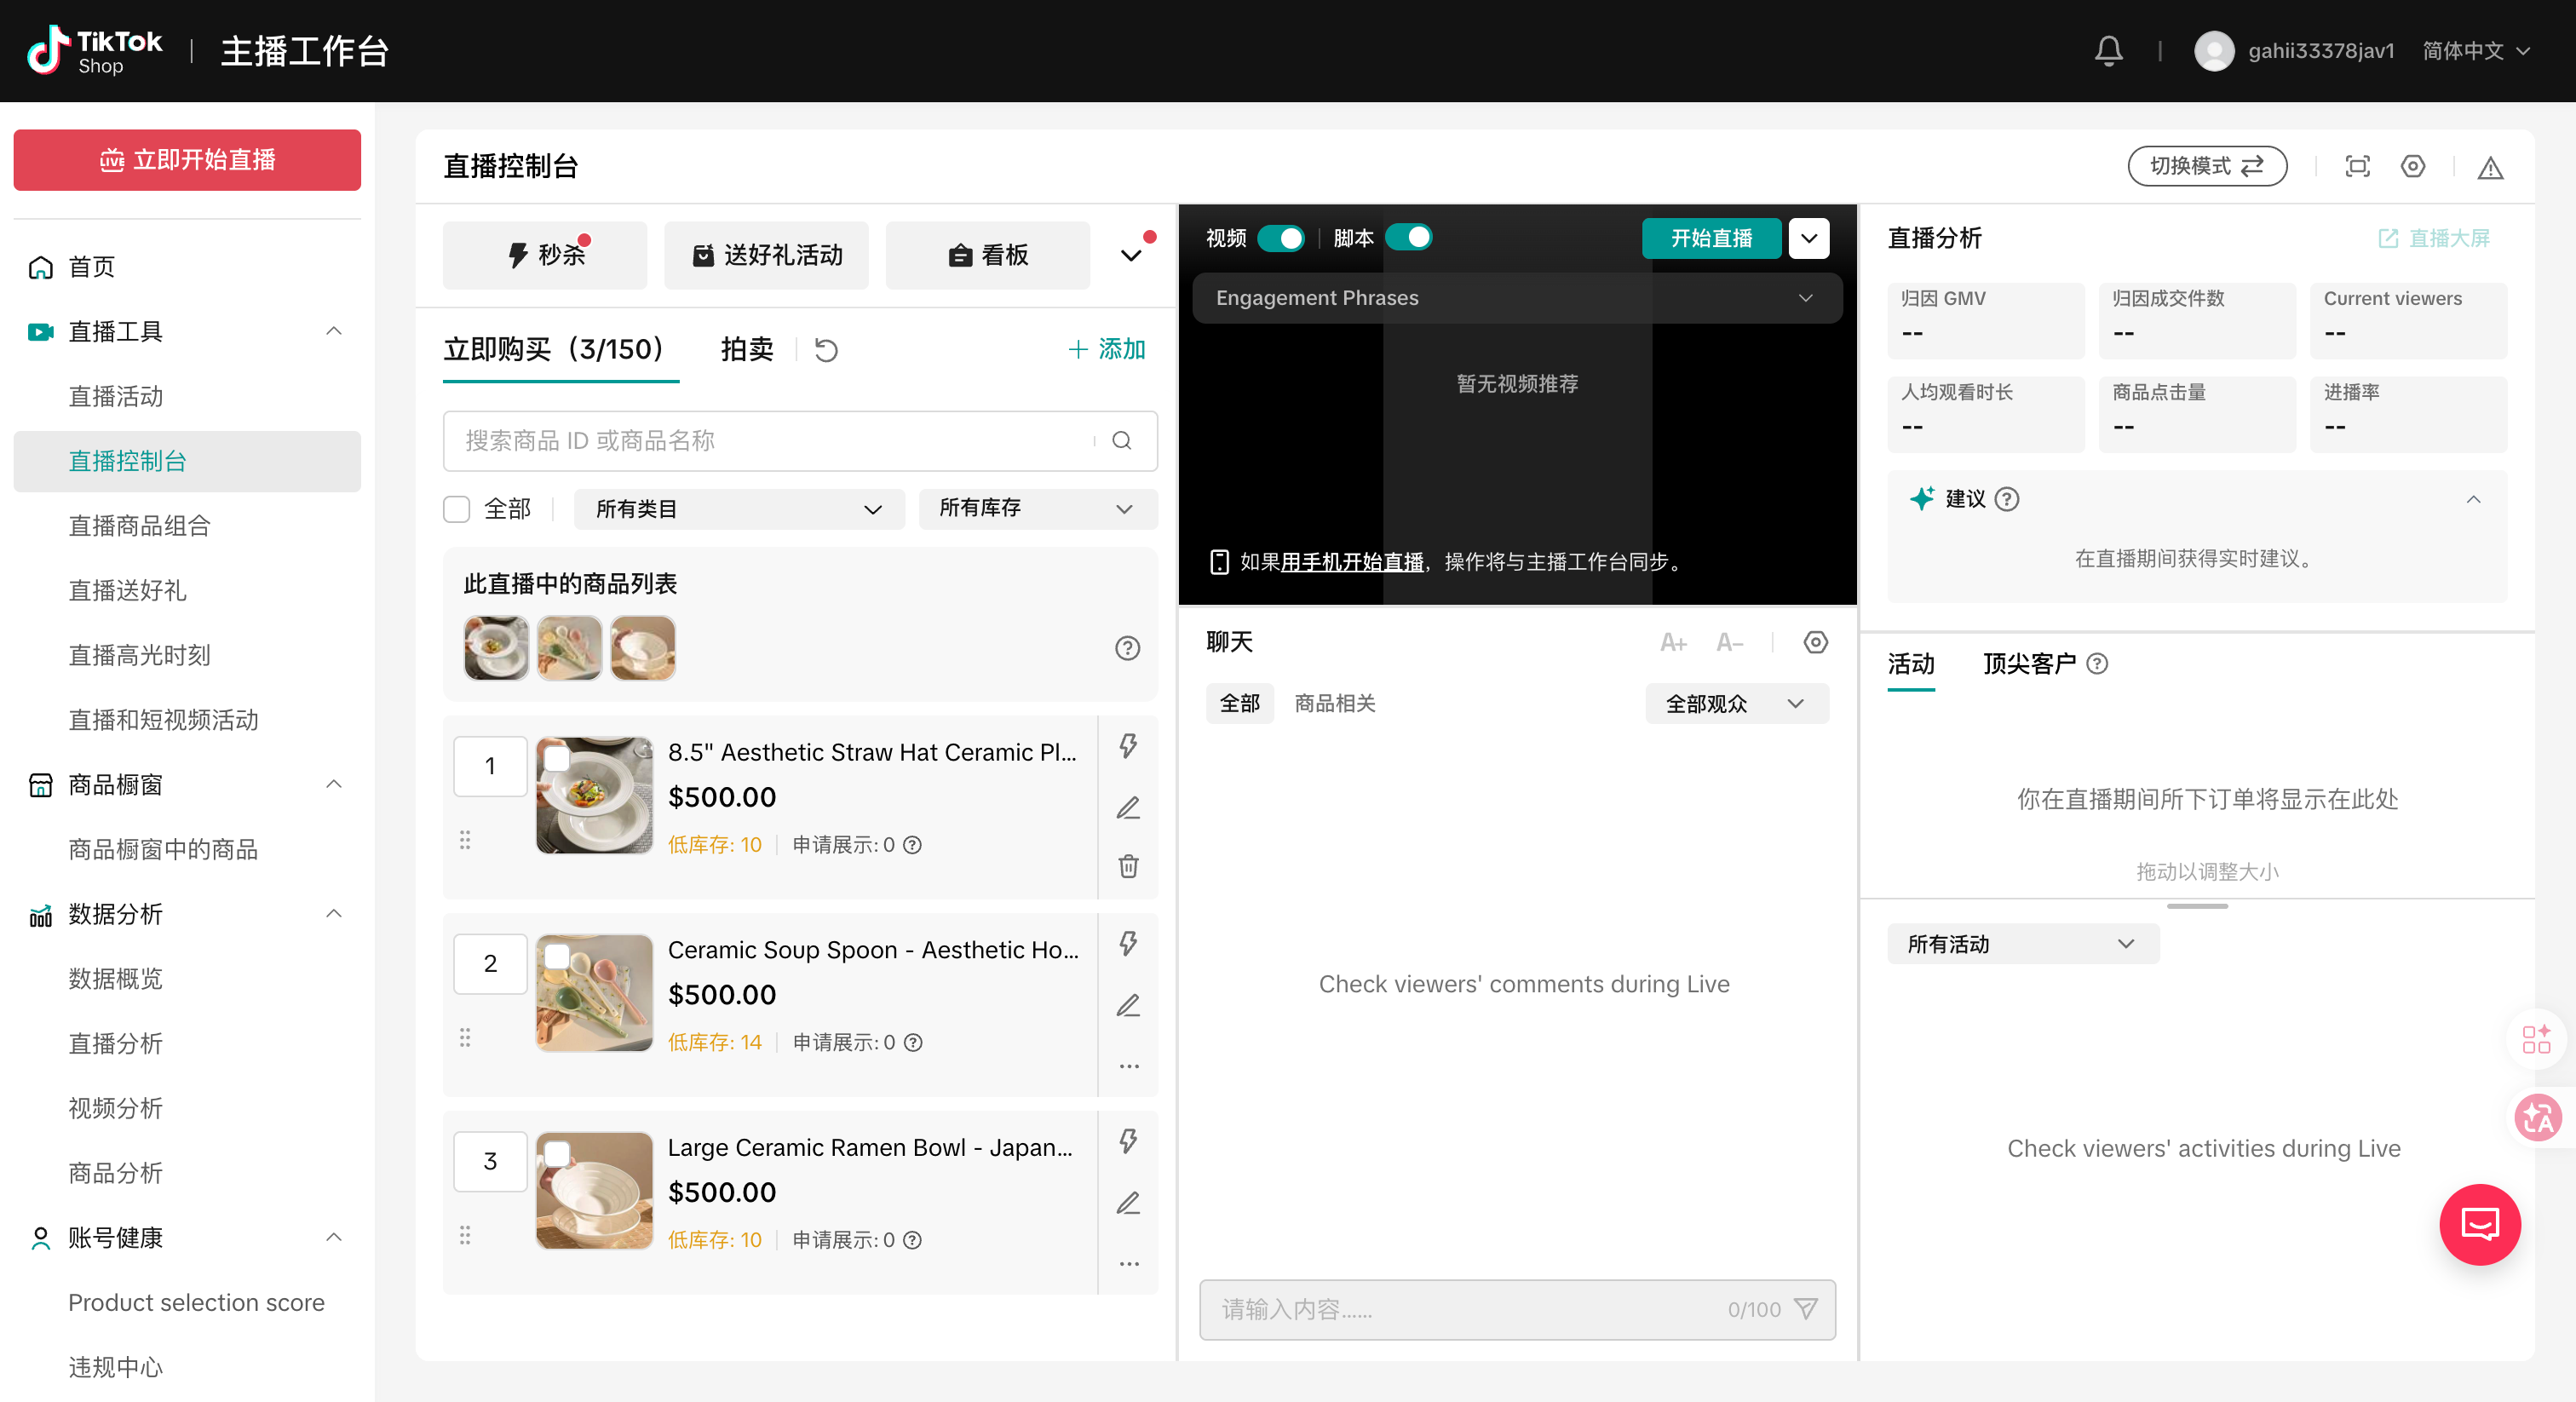Viewport: 2576px width, 1402px height.
Task: Open chat settings gear icon
Action: point(1815,642)
